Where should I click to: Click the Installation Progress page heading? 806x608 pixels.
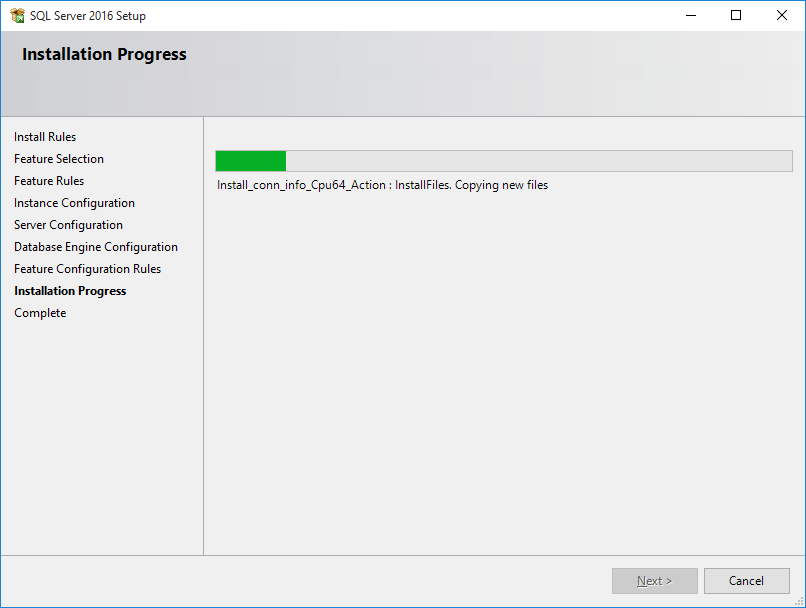104,54
